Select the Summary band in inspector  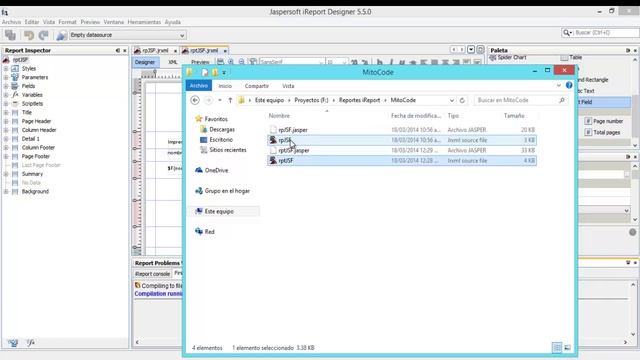tap(32, 174)
